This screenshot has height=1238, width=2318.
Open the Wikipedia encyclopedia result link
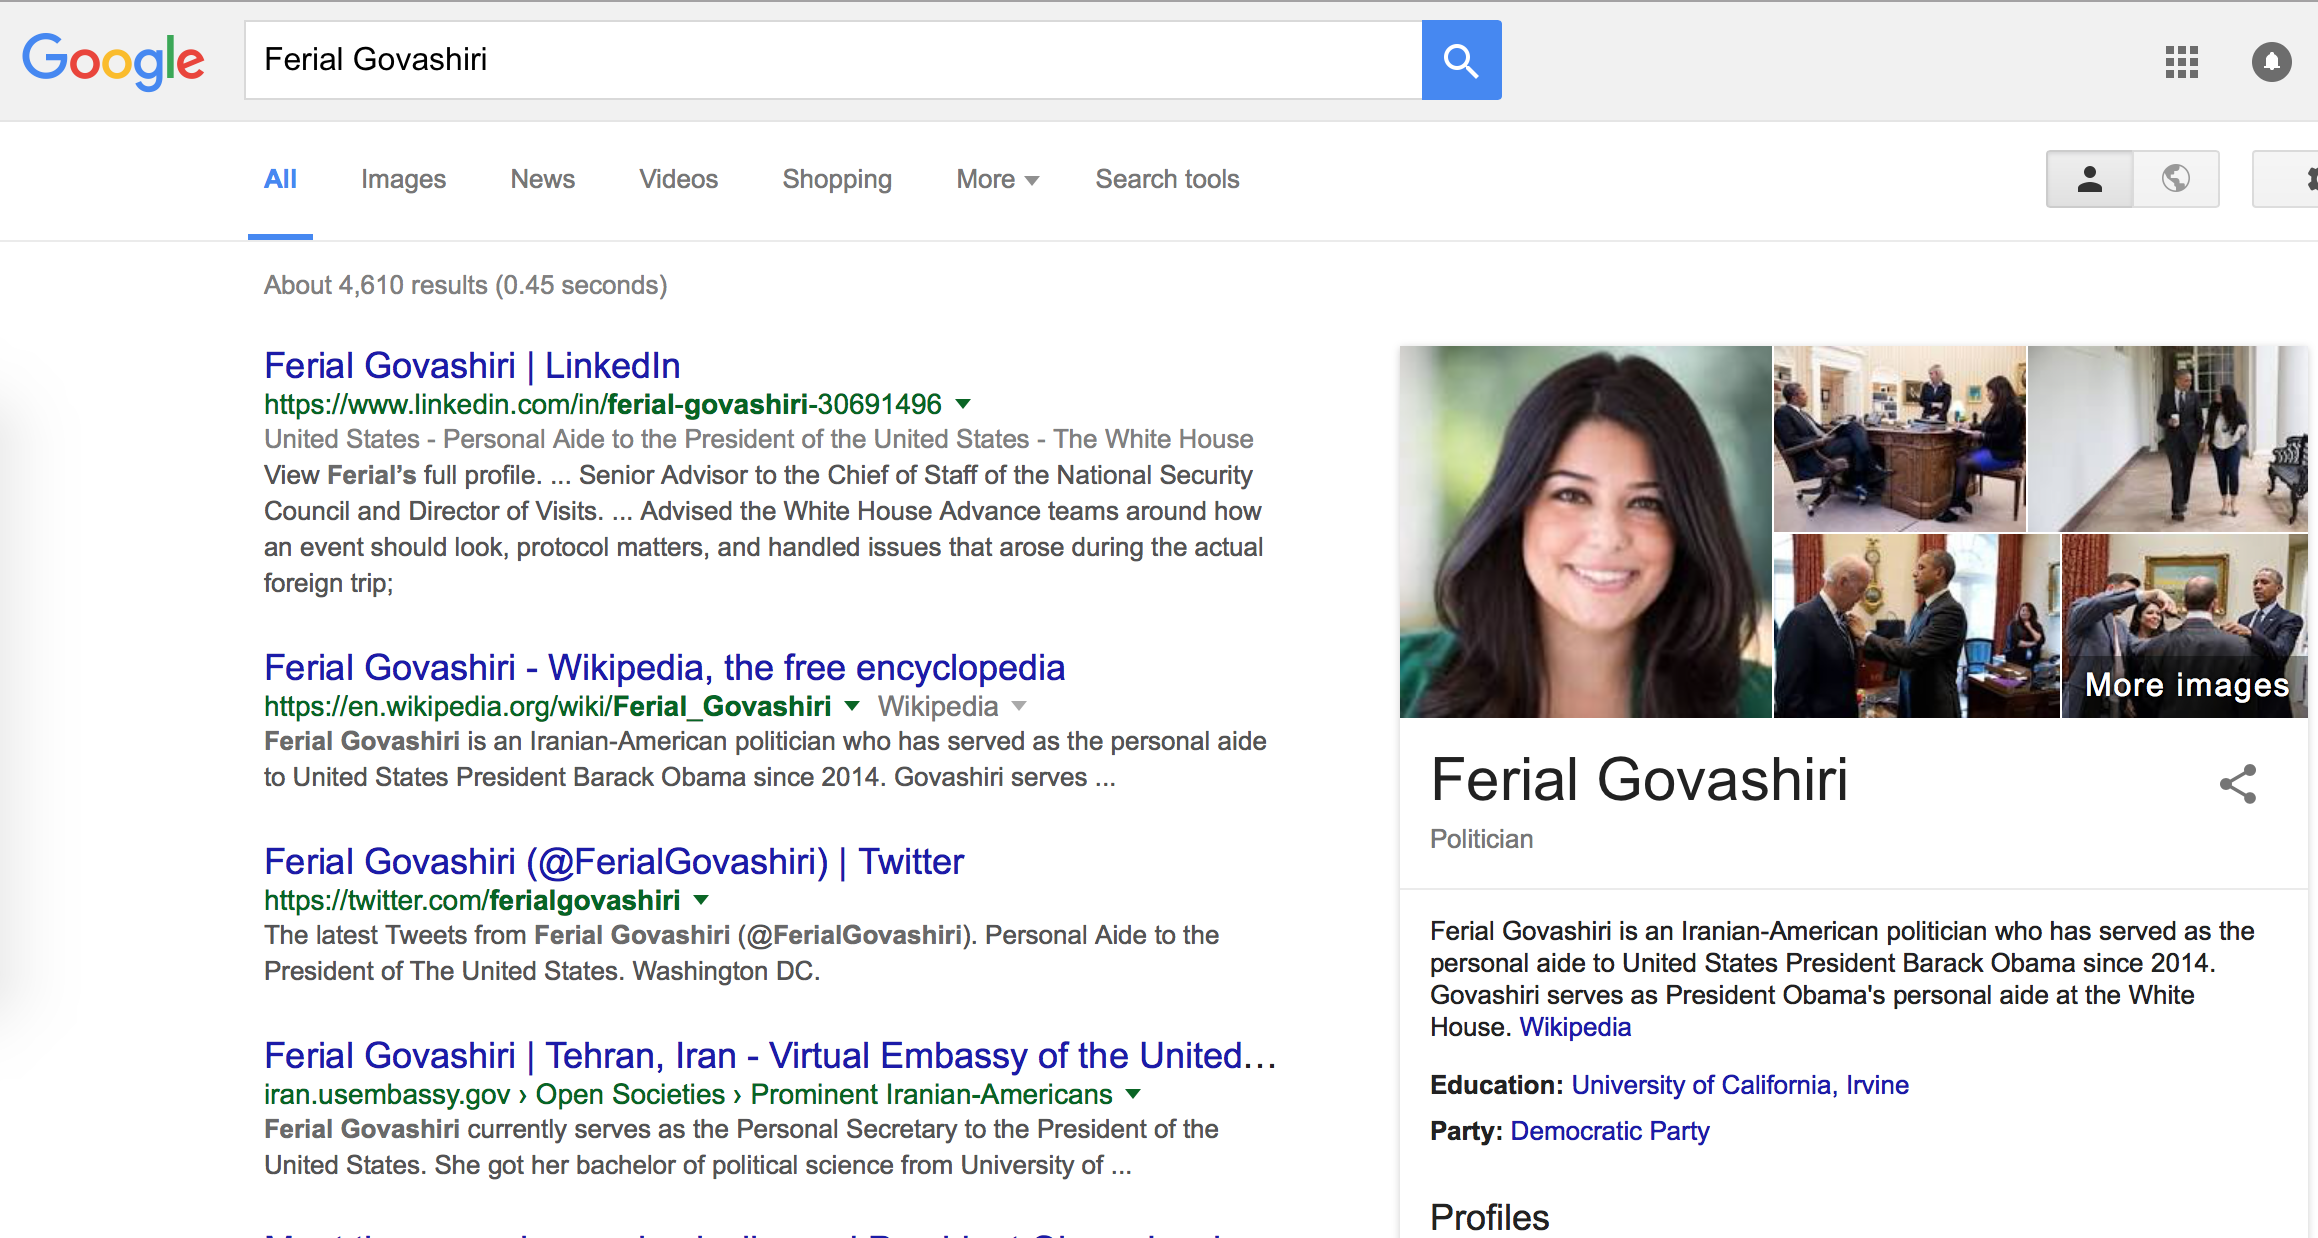pyautogui.click(x=664, y=668)
